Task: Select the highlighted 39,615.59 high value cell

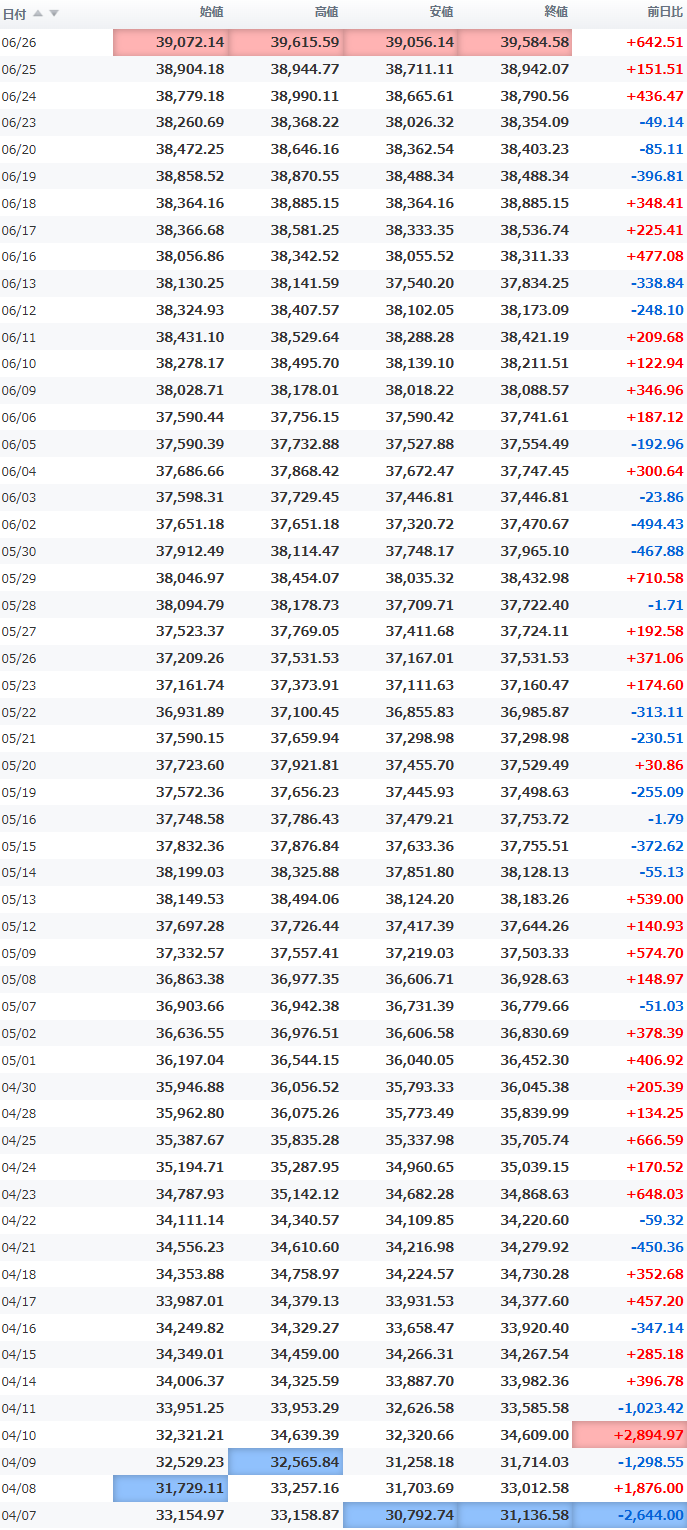Action: [286, 42]
